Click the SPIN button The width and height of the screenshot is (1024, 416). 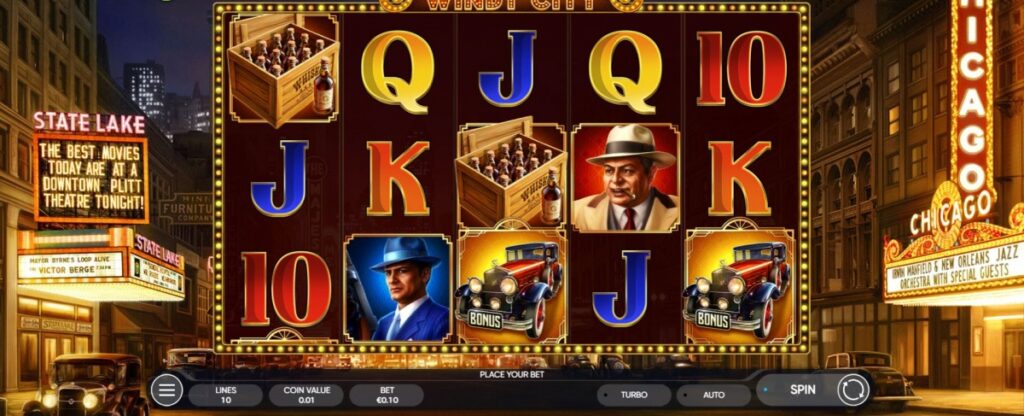point(802,389)
